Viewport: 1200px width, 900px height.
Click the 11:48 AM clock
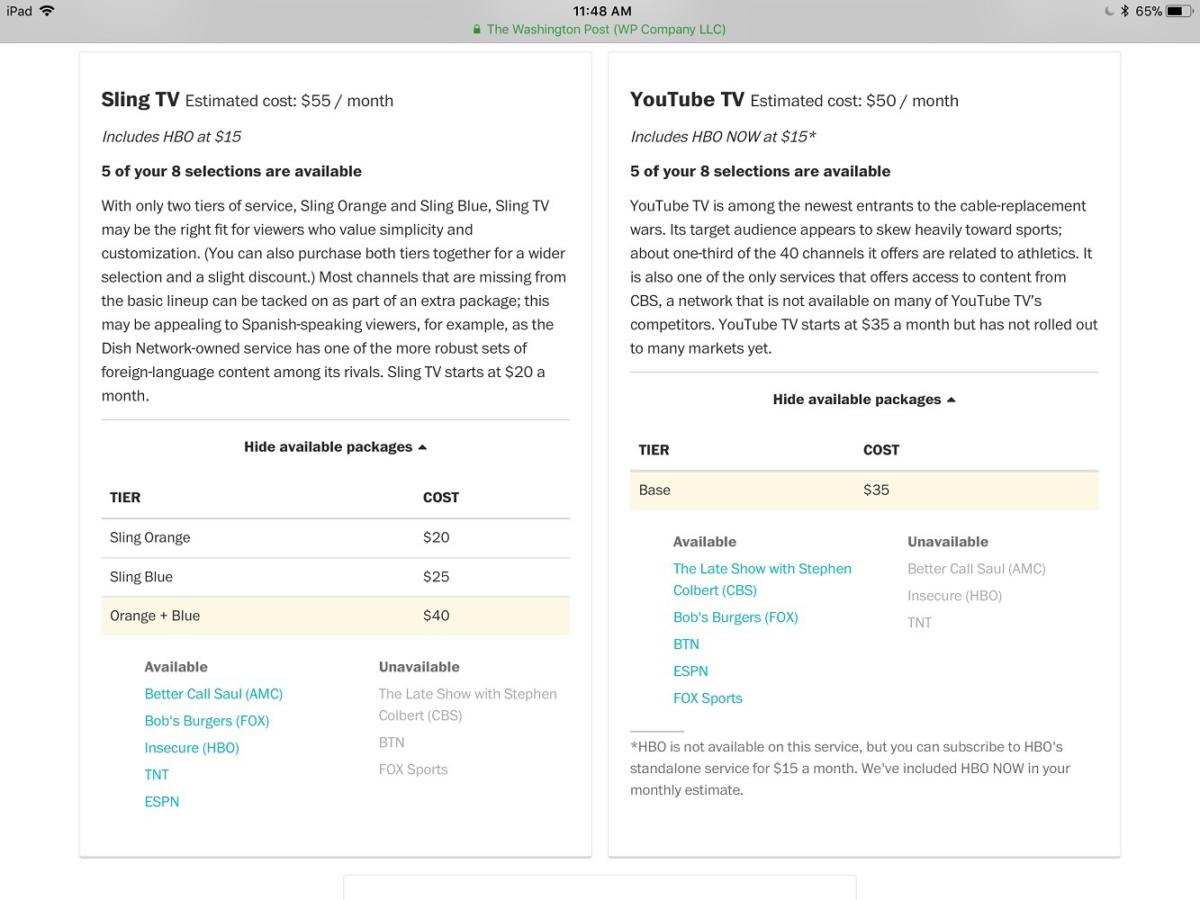600,11
